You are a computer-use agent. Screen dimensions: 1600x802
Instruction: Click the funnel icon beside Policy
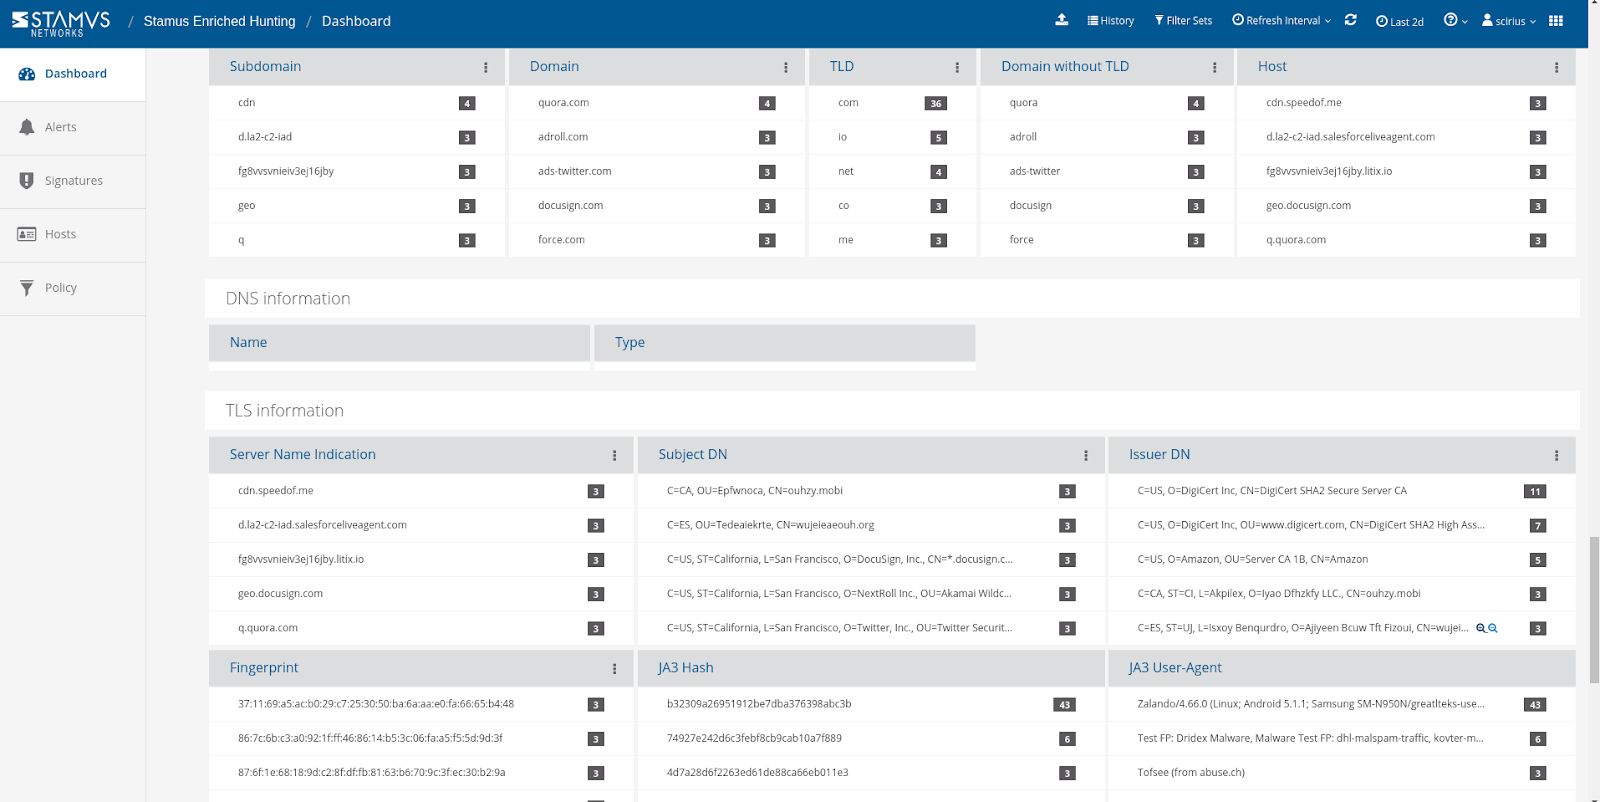[27, 288]
